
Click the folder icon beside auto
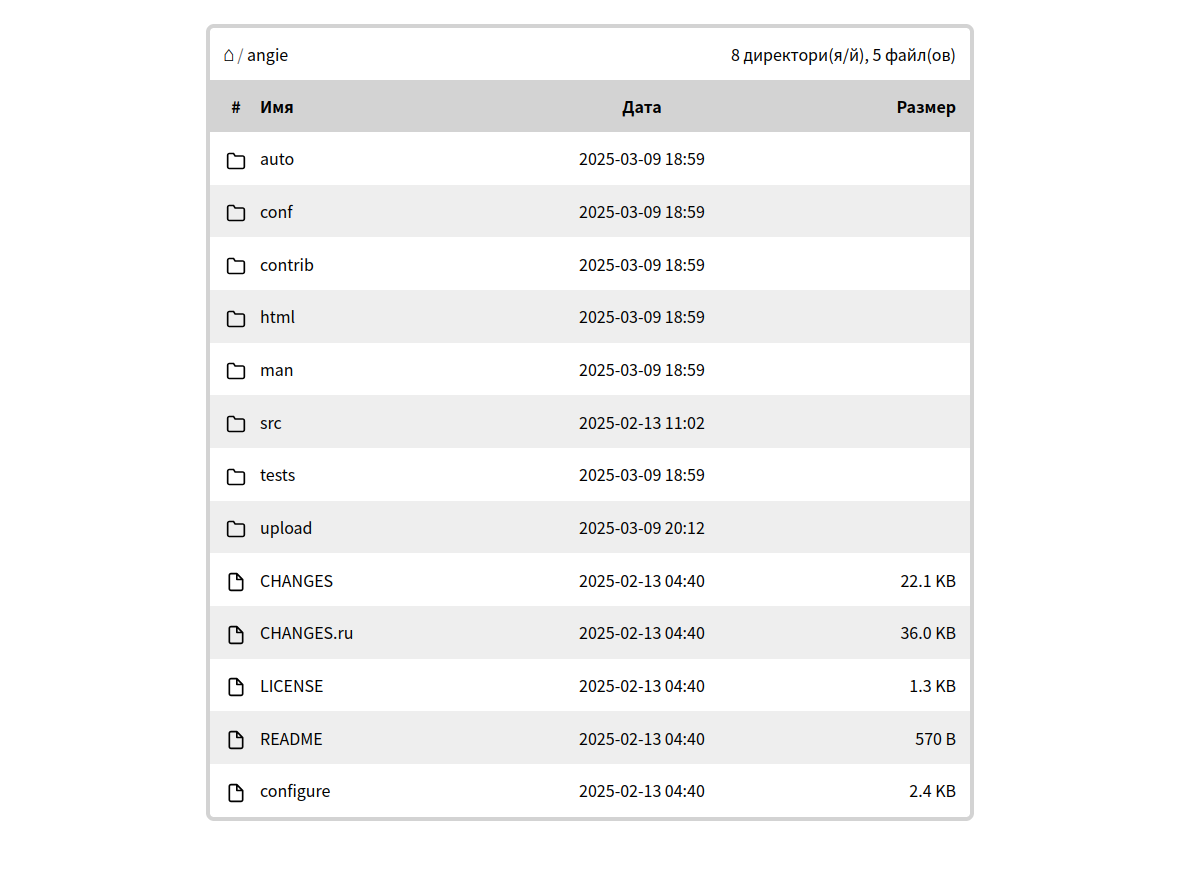[236, 160]
